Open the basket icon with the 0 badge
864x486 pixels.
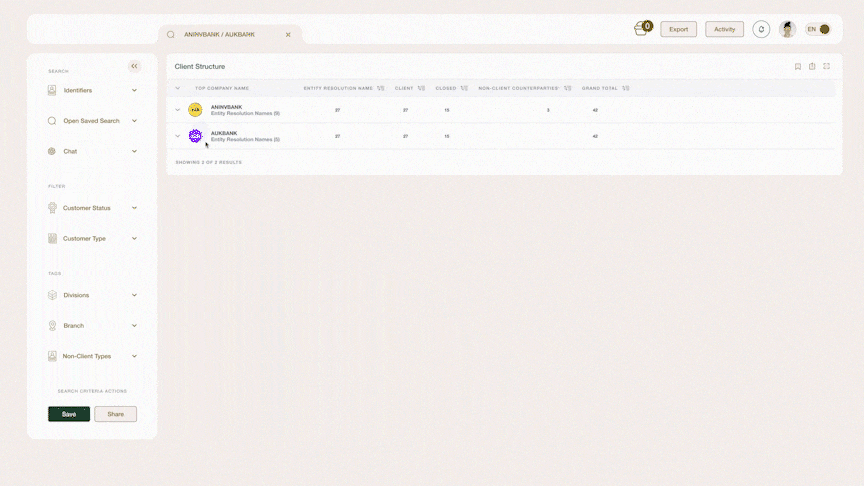642,29
